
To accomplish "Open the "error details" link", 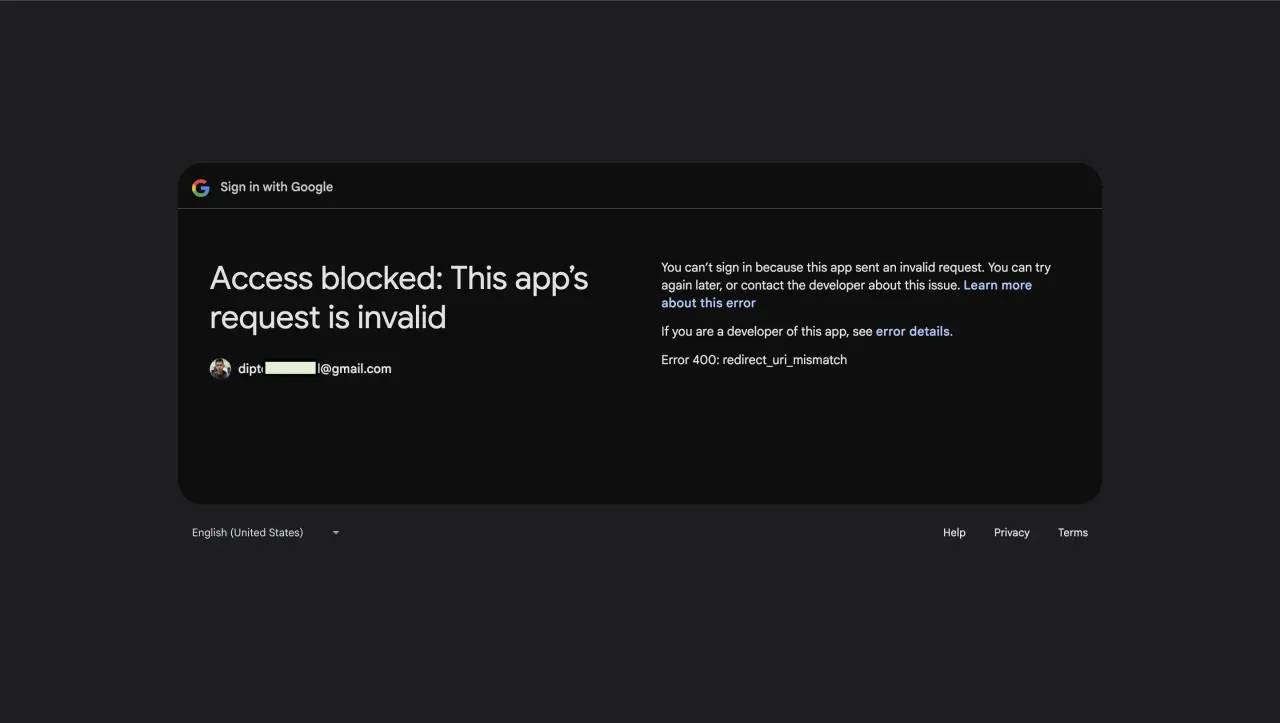I will tap(913, 331).
